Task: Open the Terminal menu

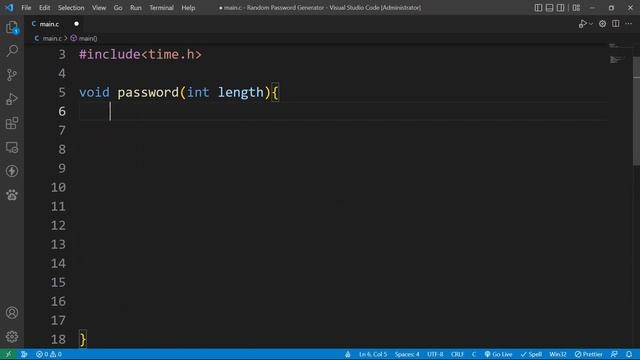Action: click(161, 8)
